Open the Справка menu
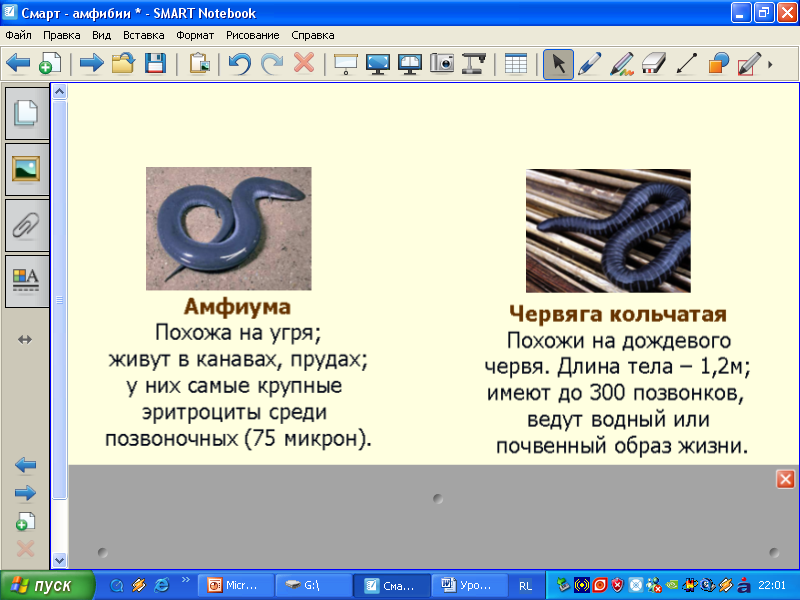Screen dimensions: 800x600 click(x=313, y=35)
